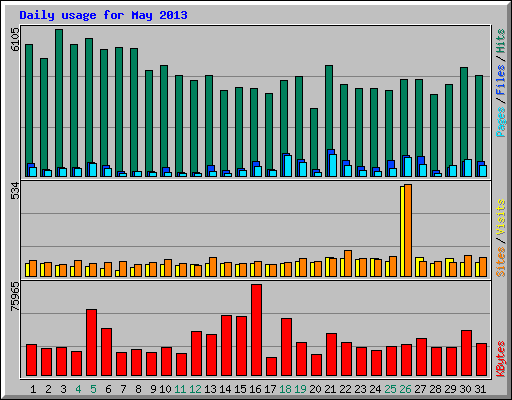
Task: Click the tallest red KBytes bar for day 16
Action: coord(256,330)
